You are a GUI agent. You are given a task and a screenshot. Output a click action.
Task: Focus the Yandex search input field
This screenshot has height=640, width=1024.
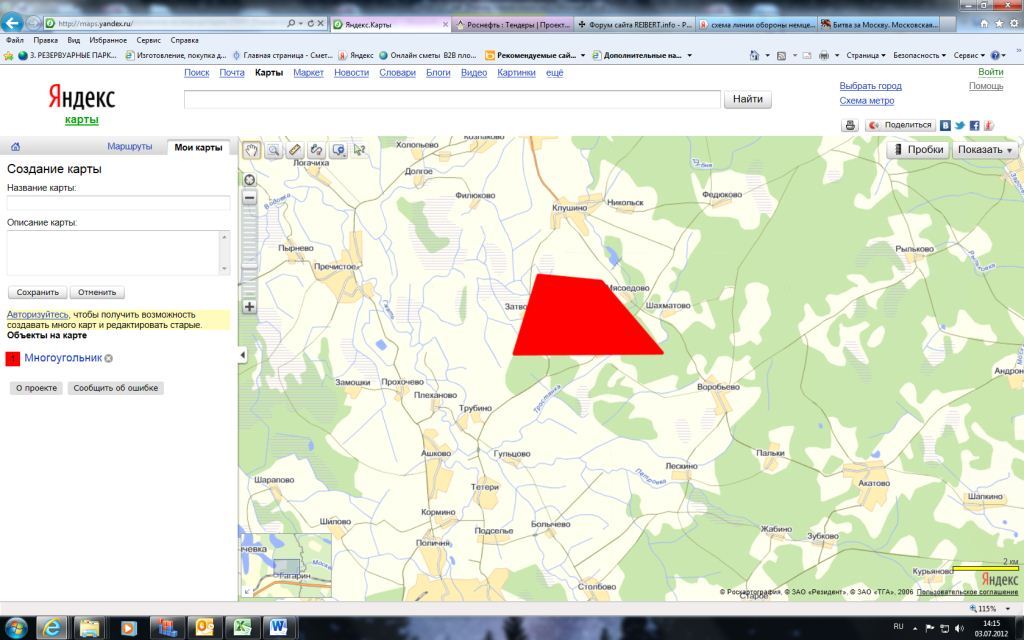pos(452,99)
